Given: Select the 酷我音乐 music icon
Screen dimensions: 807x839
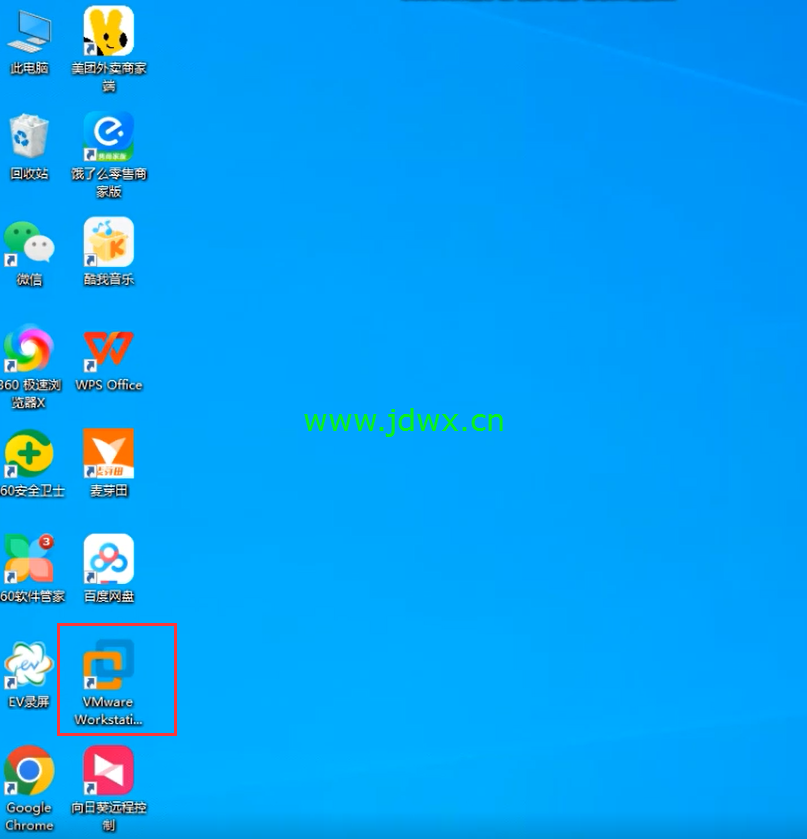Looking at the screenshot, I should pos(109,242).
